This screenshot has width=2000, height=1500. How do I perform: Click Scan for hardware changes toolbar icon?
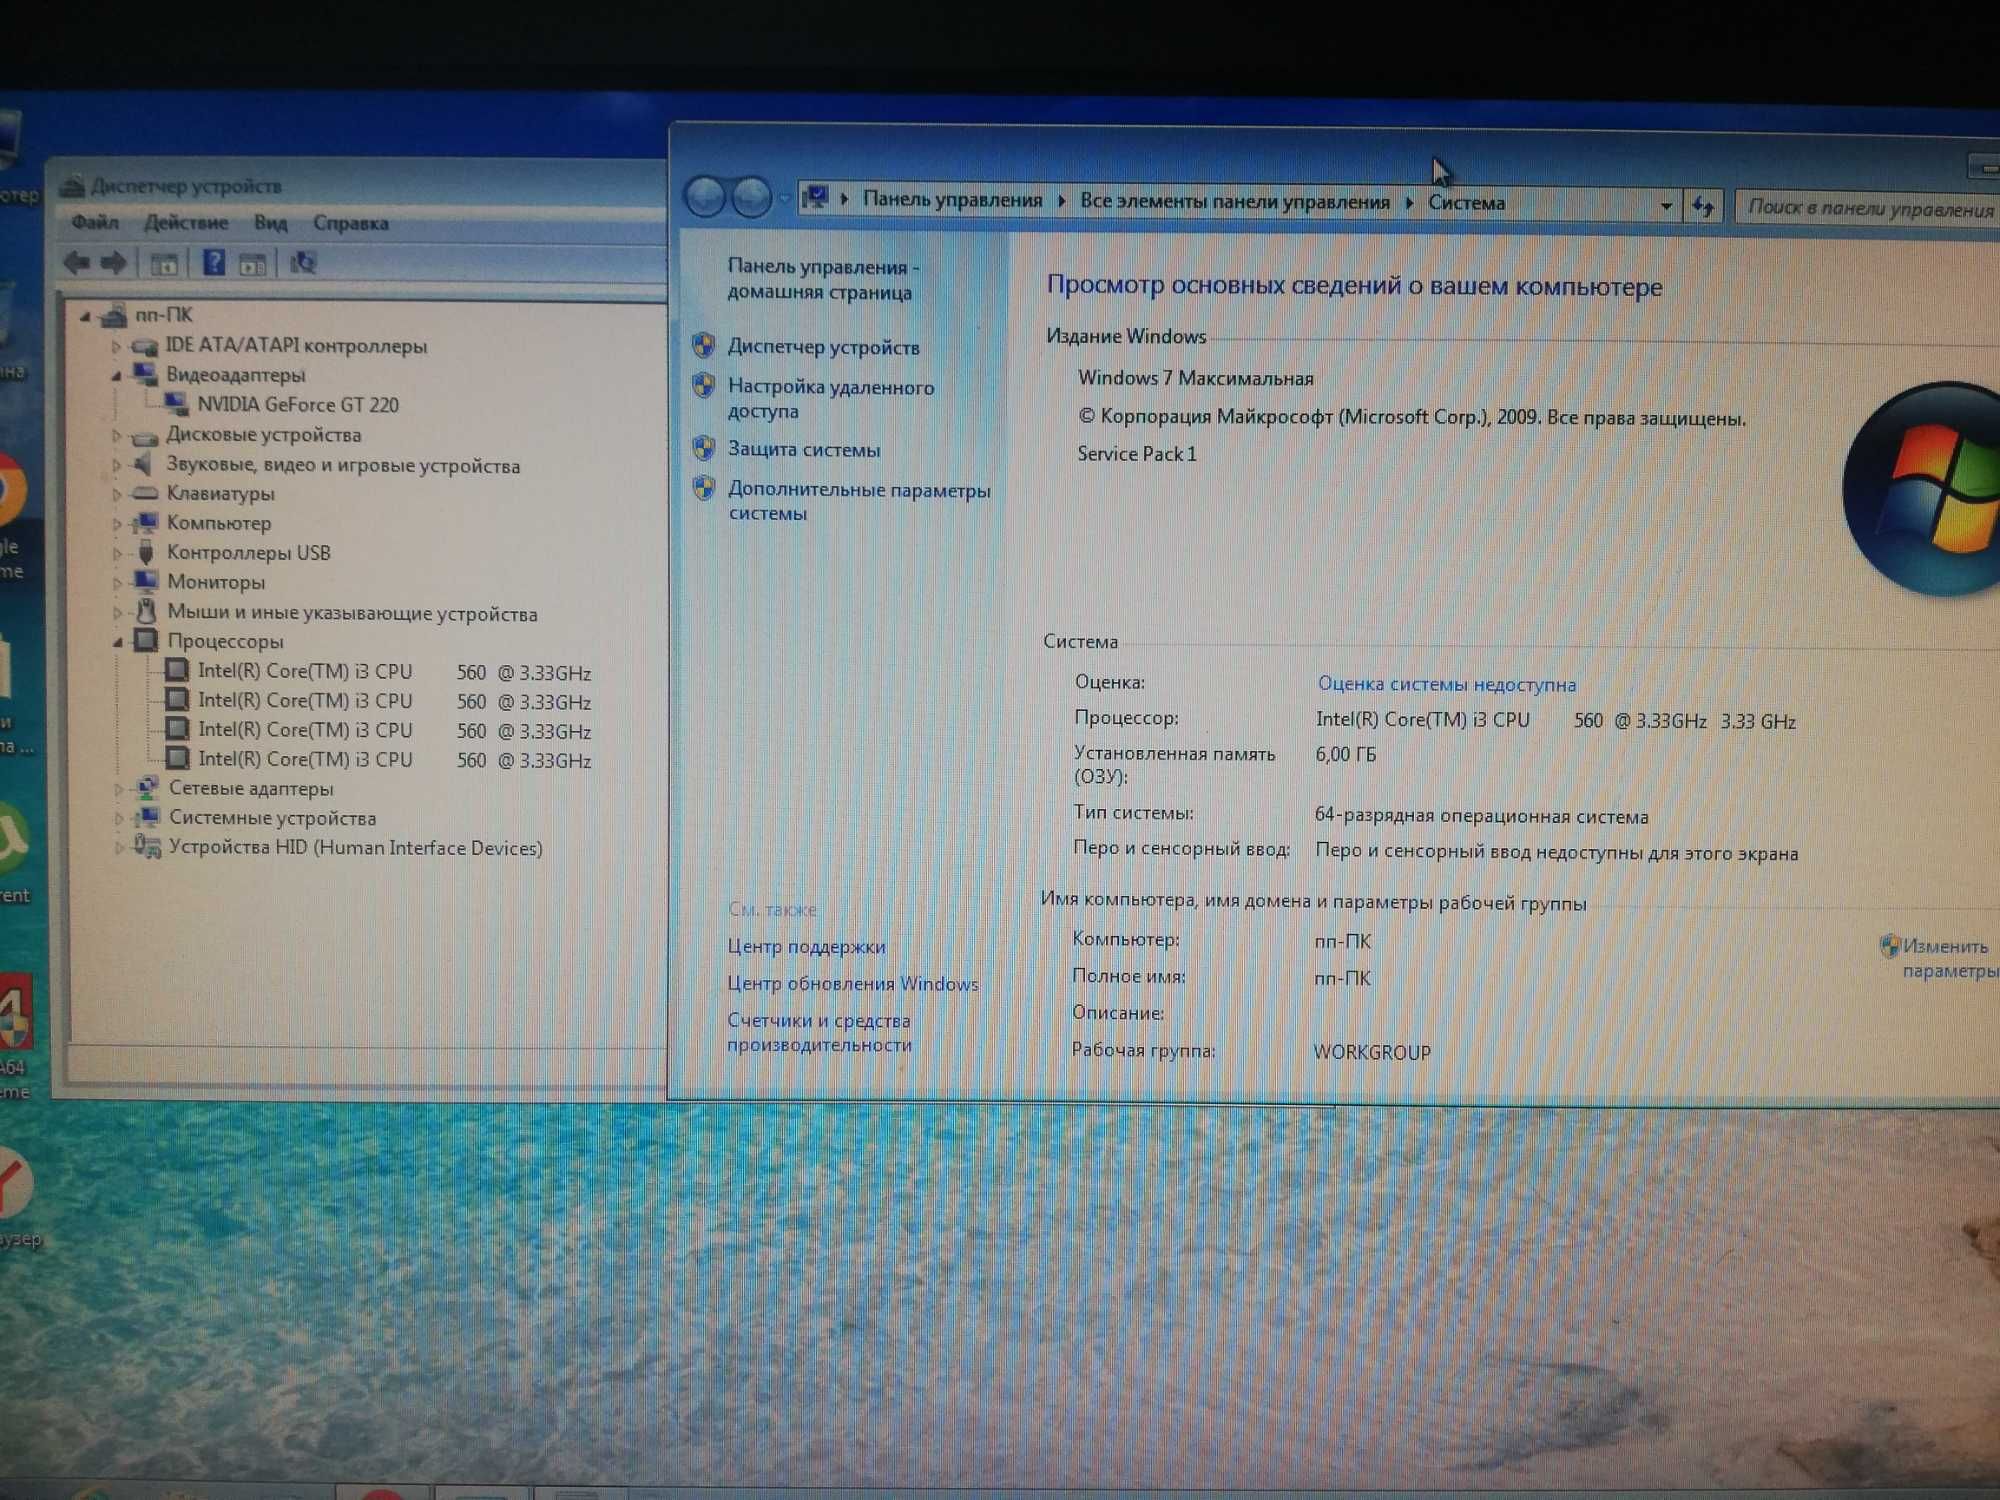click(x=302, y=263)
